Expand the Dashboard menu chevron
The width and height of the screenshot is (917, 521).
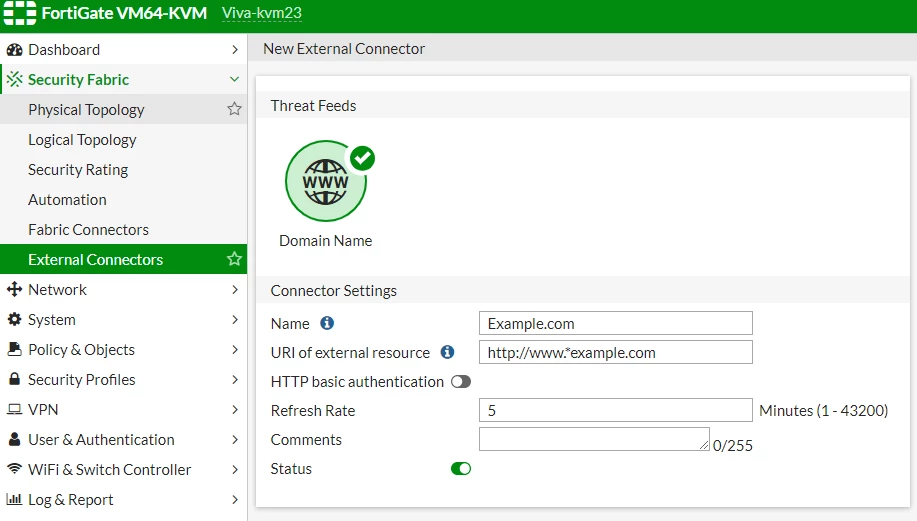[x=235, y=50]
